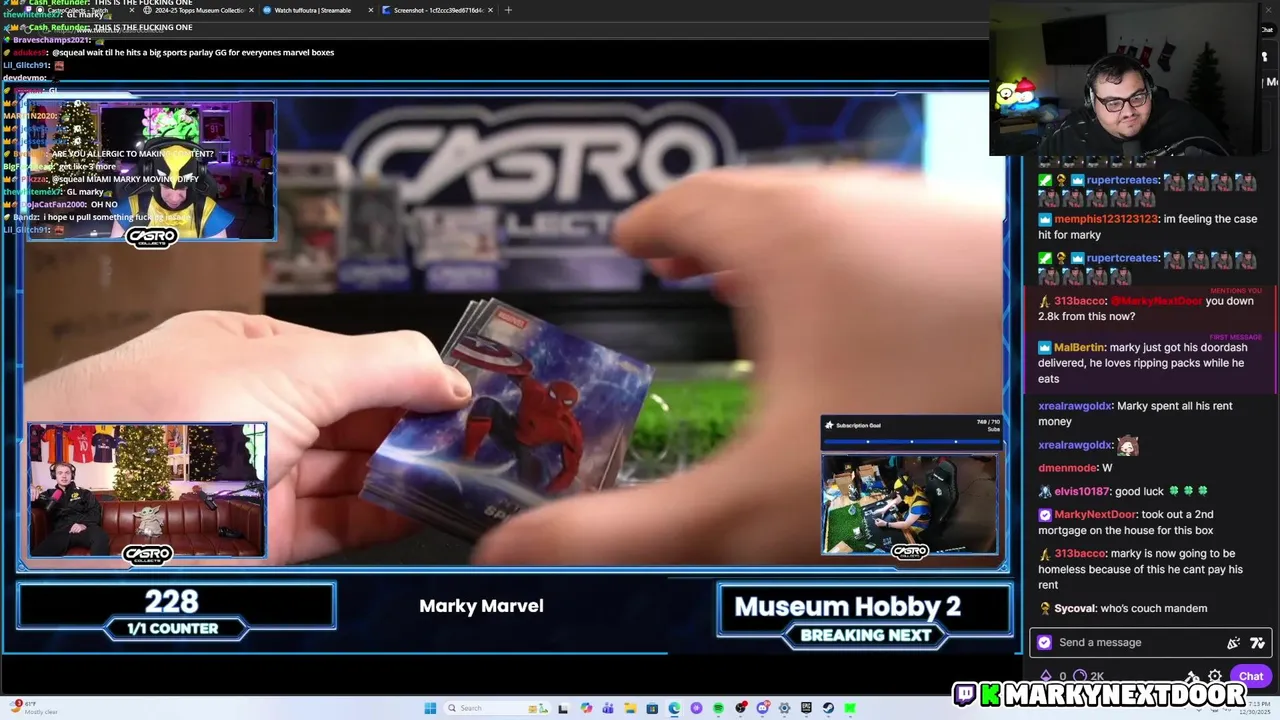1280x720 pixels.
Task: Click username 313bacco asking about 2.8k
Action: [1079, 301]
